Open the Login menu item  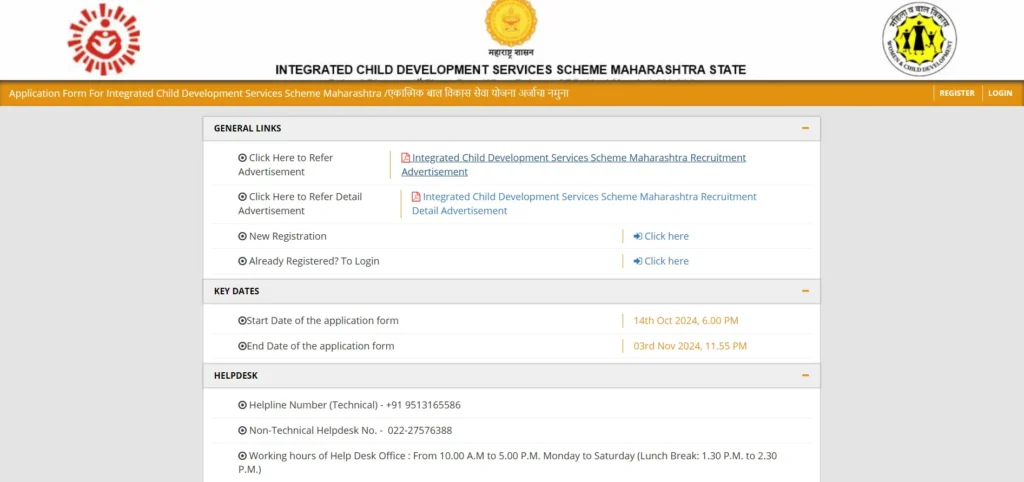pyautogui.click(x=1000, y=93)
